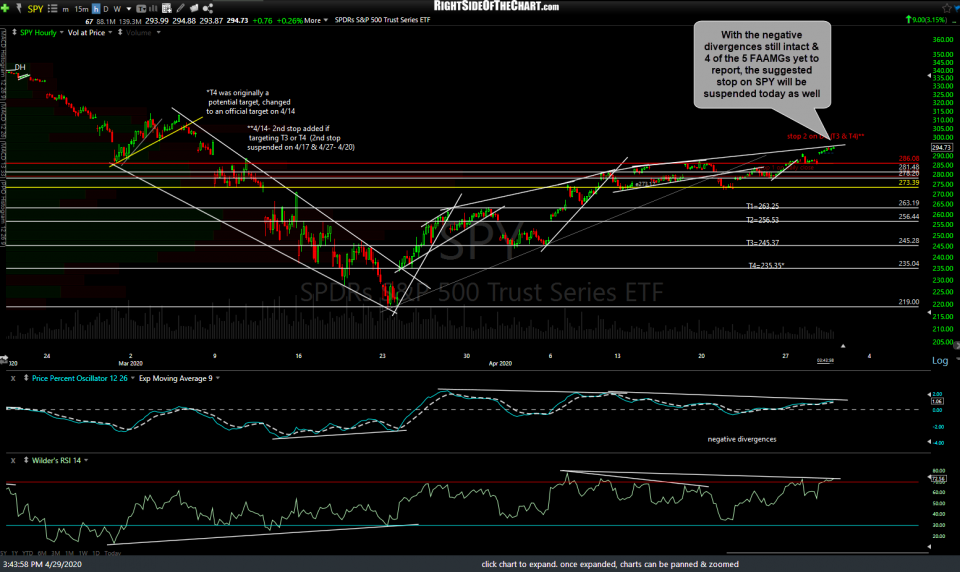Screen dimensions: 960x572
Task: Click the Log scale button
Action: click(x=940, y=360)
